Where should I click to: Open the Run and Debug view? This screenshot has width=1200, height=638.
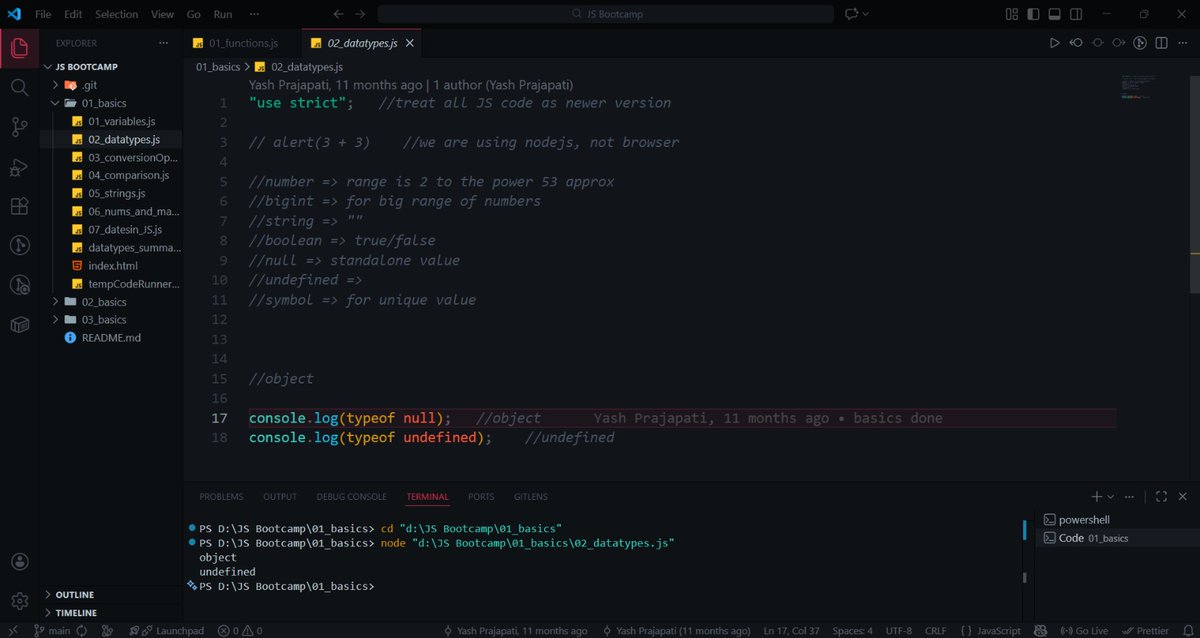click(19, 167)
